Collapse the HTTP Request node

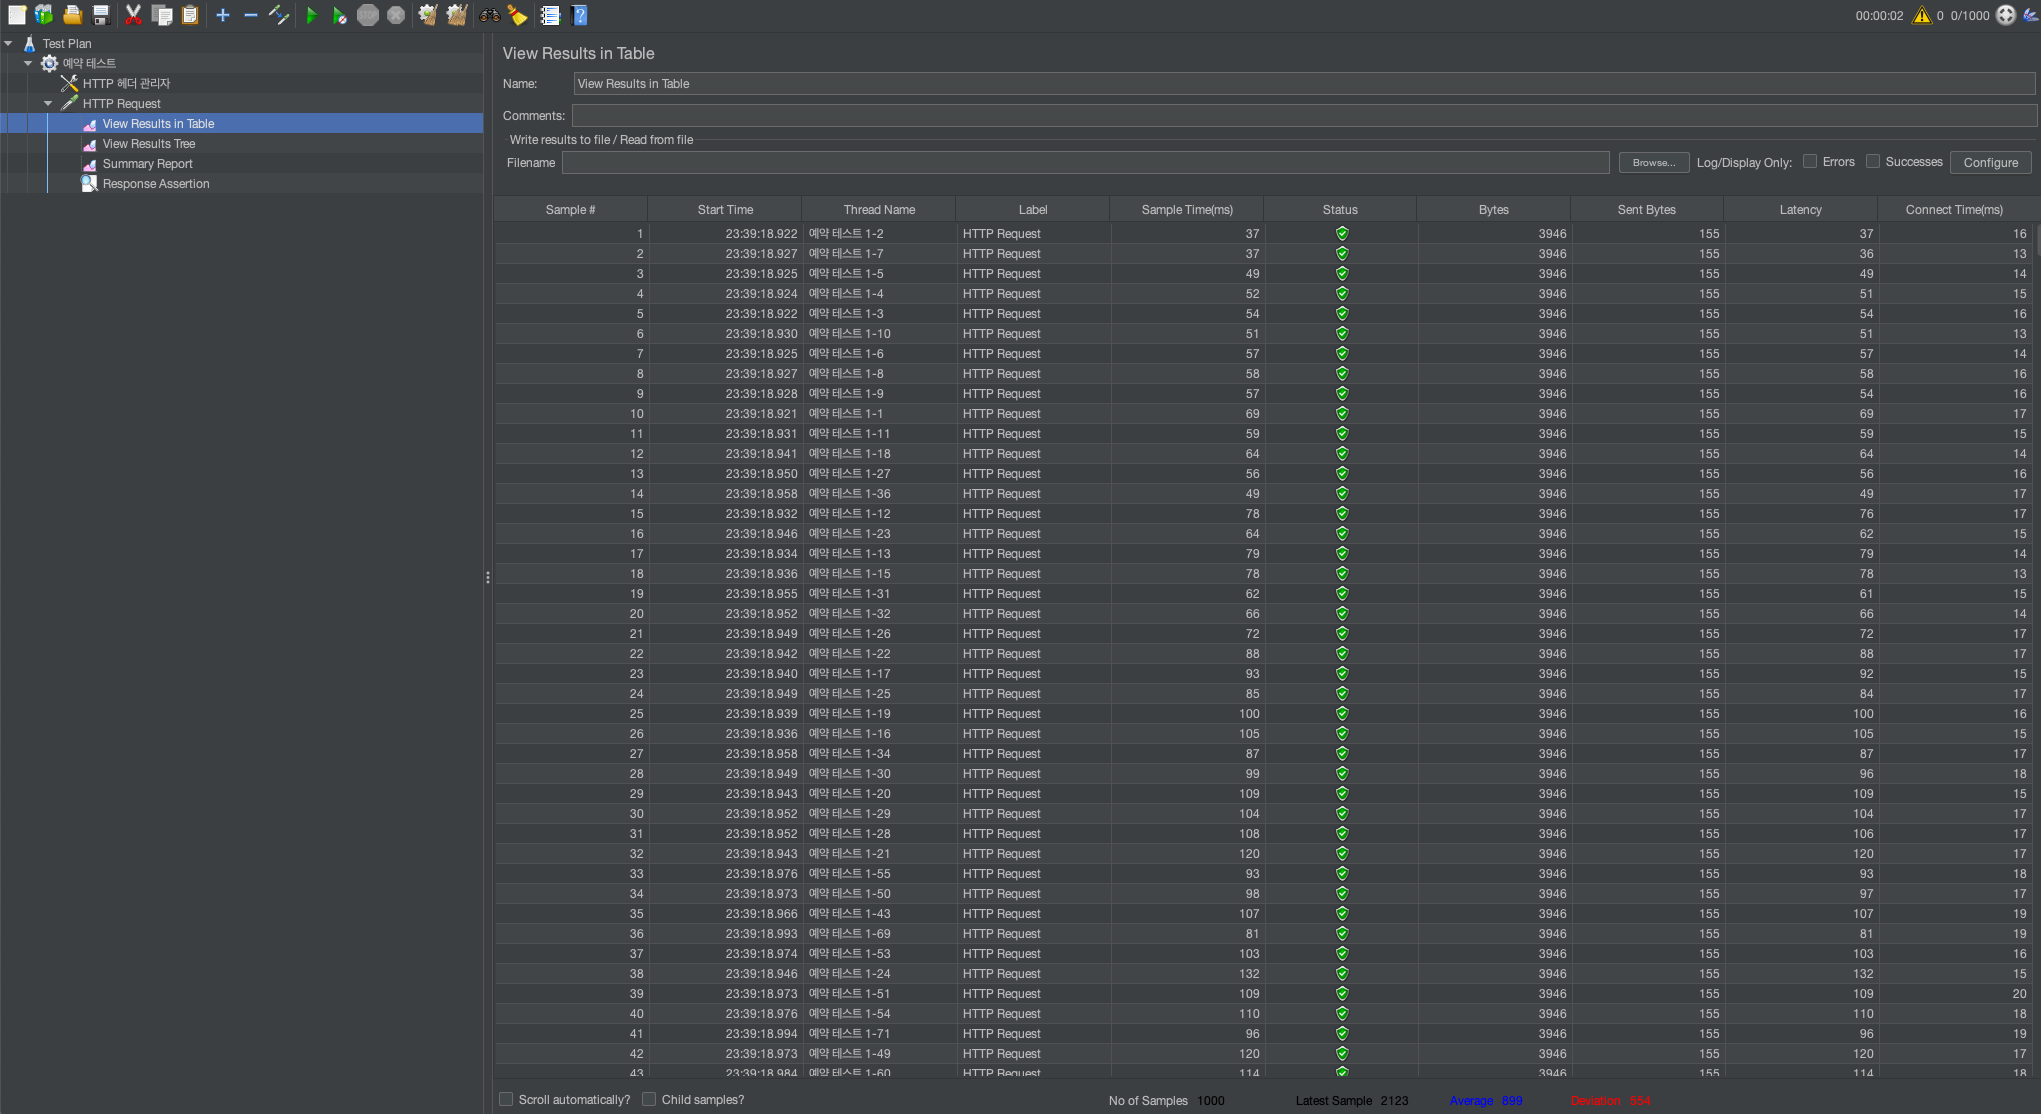point(48,104)
